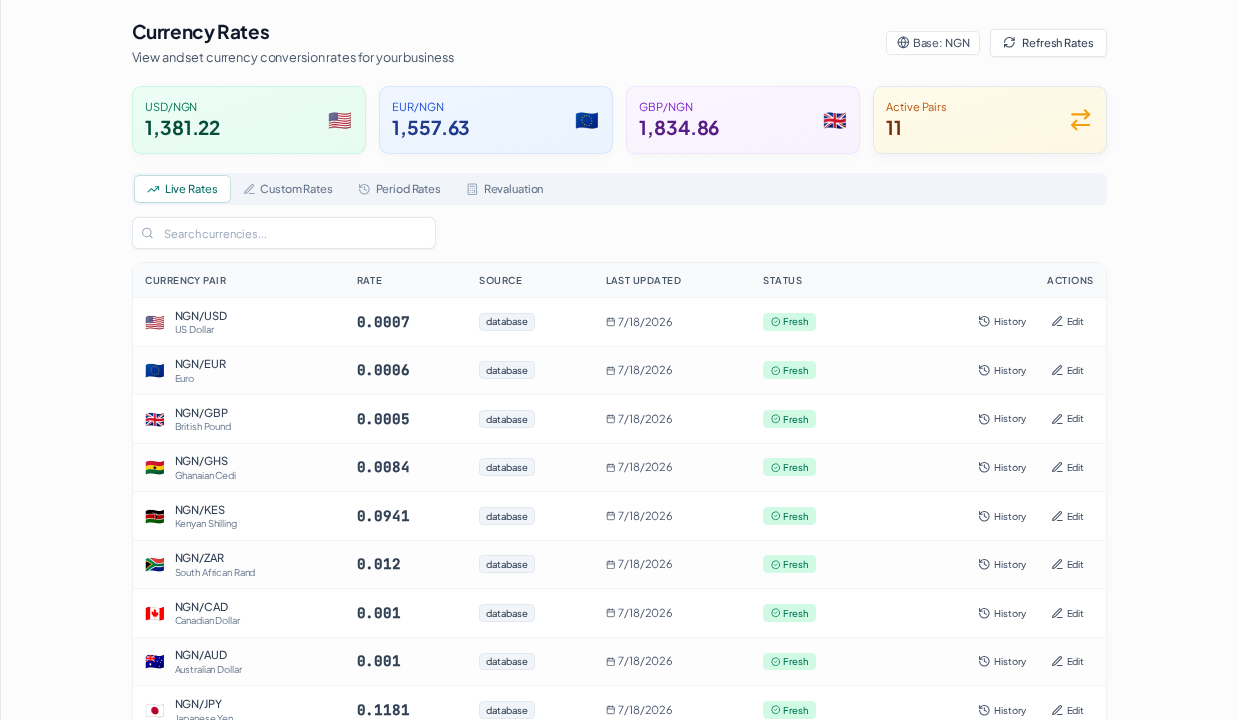Edit the NGN/JPY rate
The width and height of the screenshot is (1237, 720).
pyautogui.click(x=1067, y=710)
